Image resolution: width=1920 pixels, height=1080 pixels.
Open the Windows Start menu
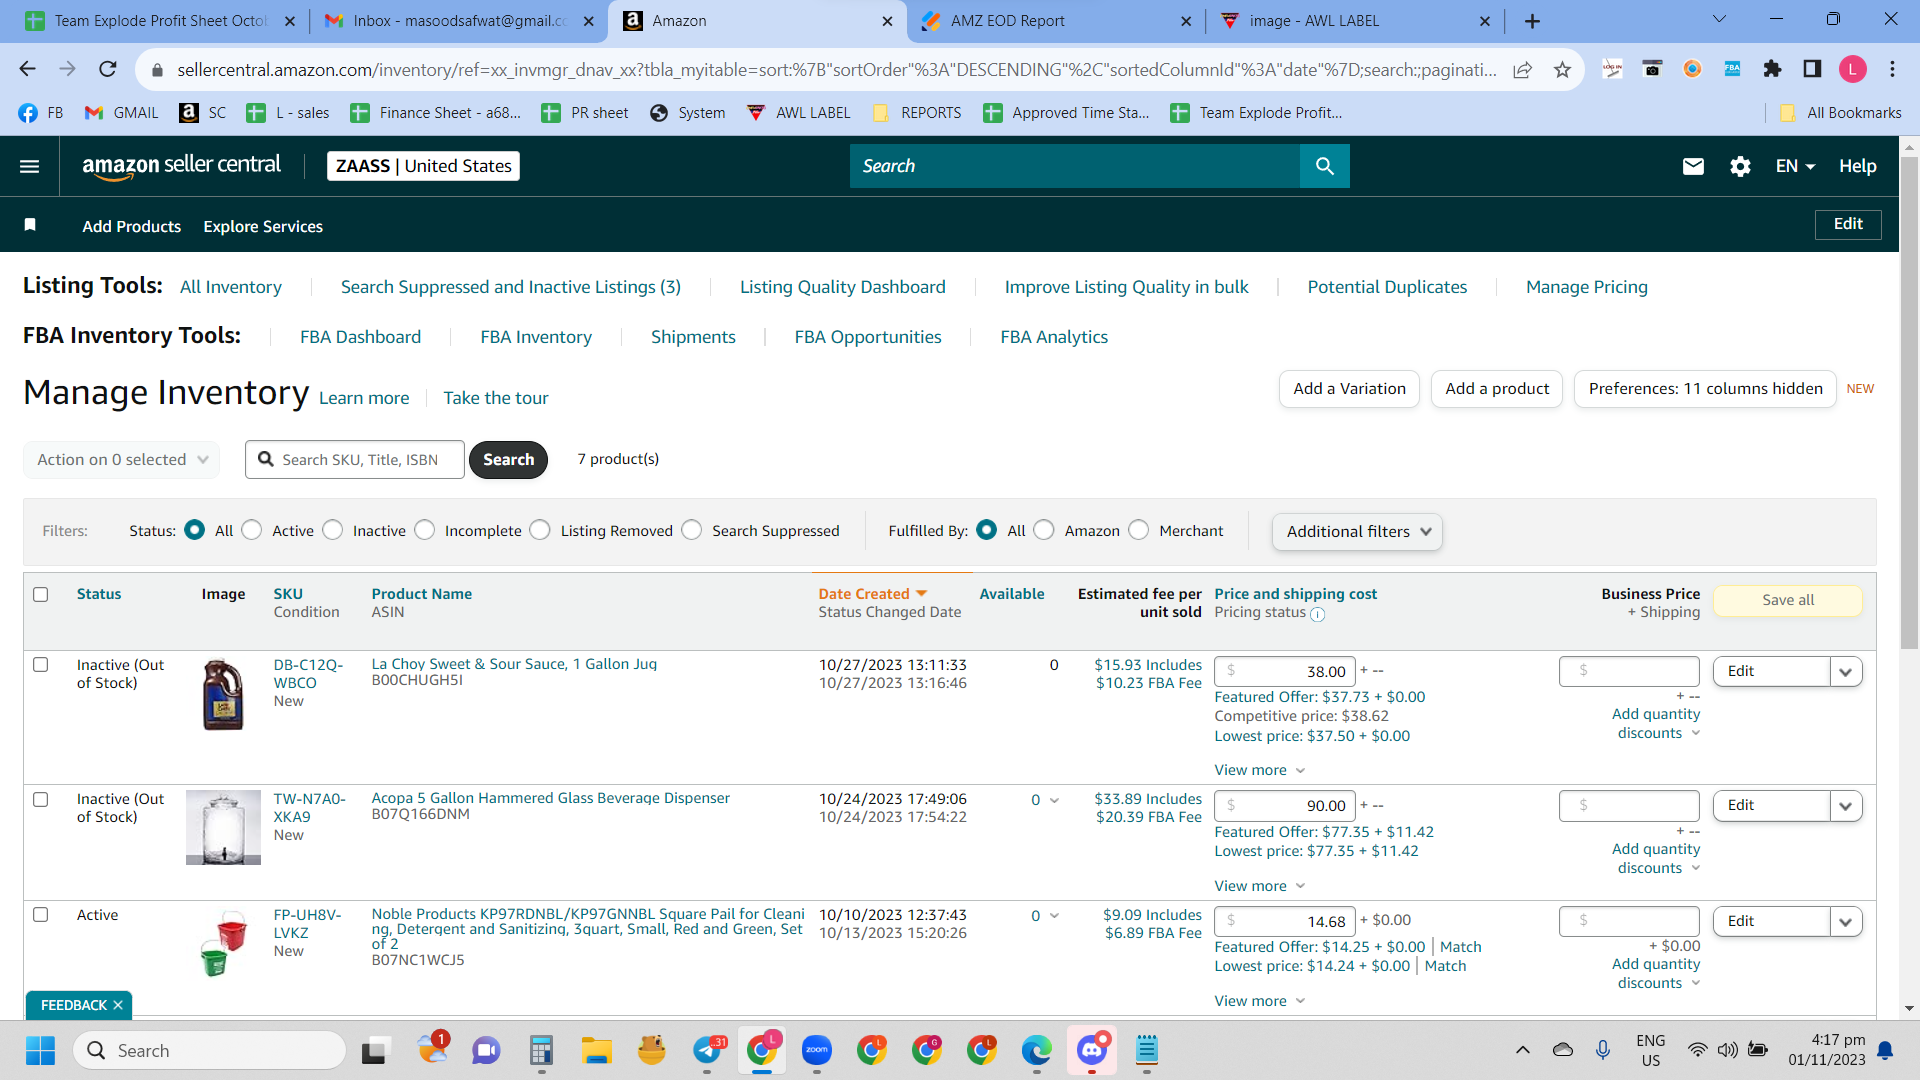coord(40,1050)
